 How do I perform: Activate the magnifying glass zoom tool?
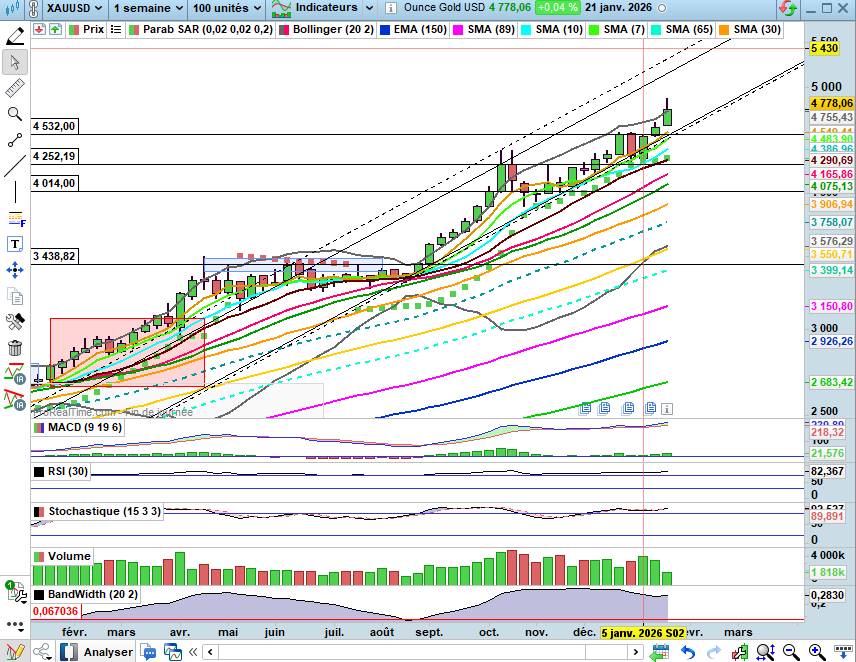pos(15,114)
